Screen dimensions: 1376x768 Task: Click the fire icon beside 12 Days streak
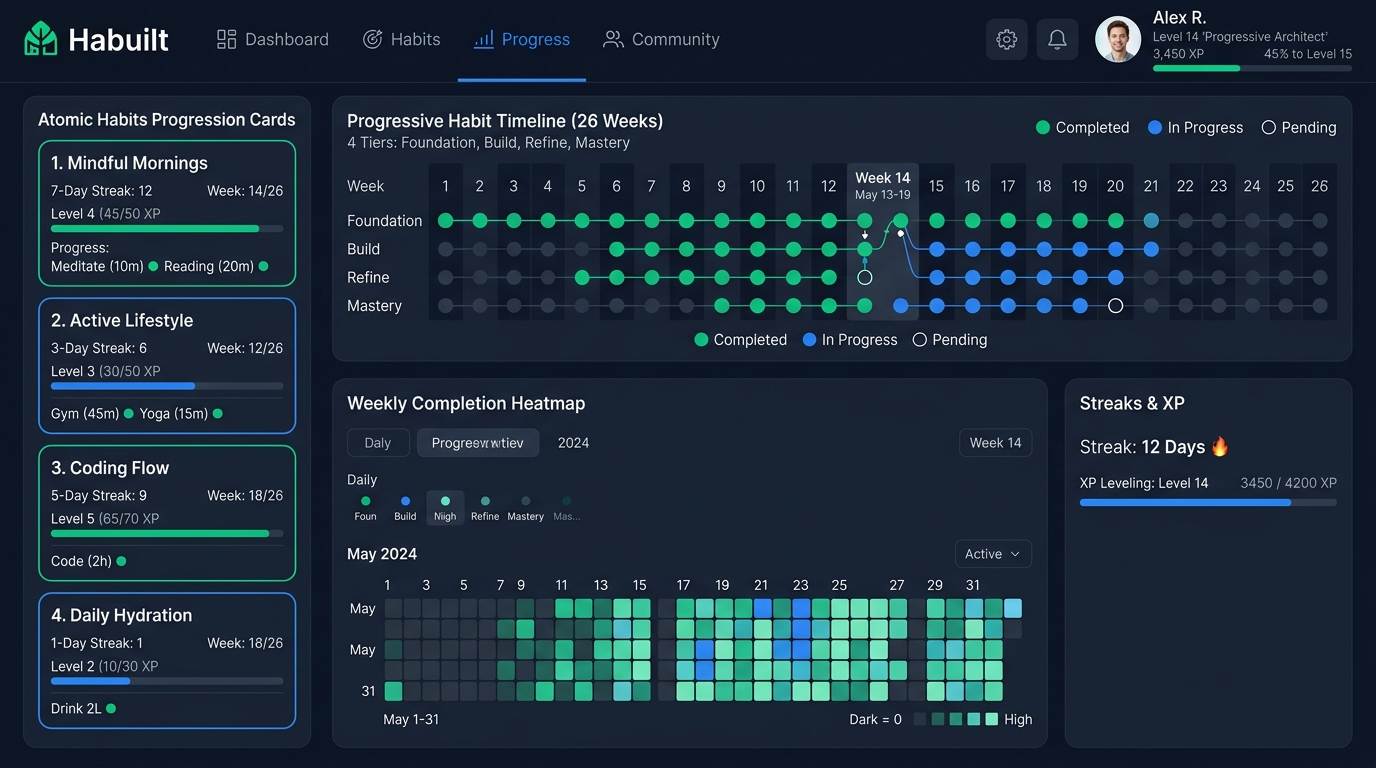(x=1219, y=446)
